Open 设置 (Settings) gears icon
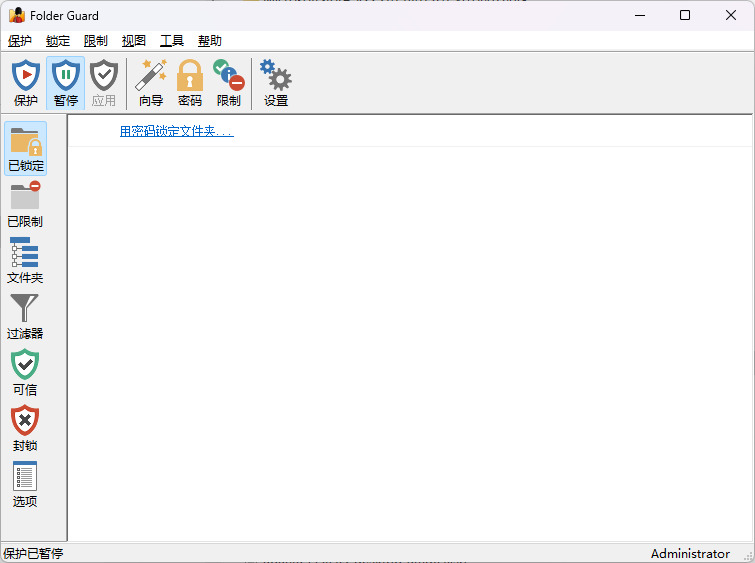 click(x=276, y=83)
